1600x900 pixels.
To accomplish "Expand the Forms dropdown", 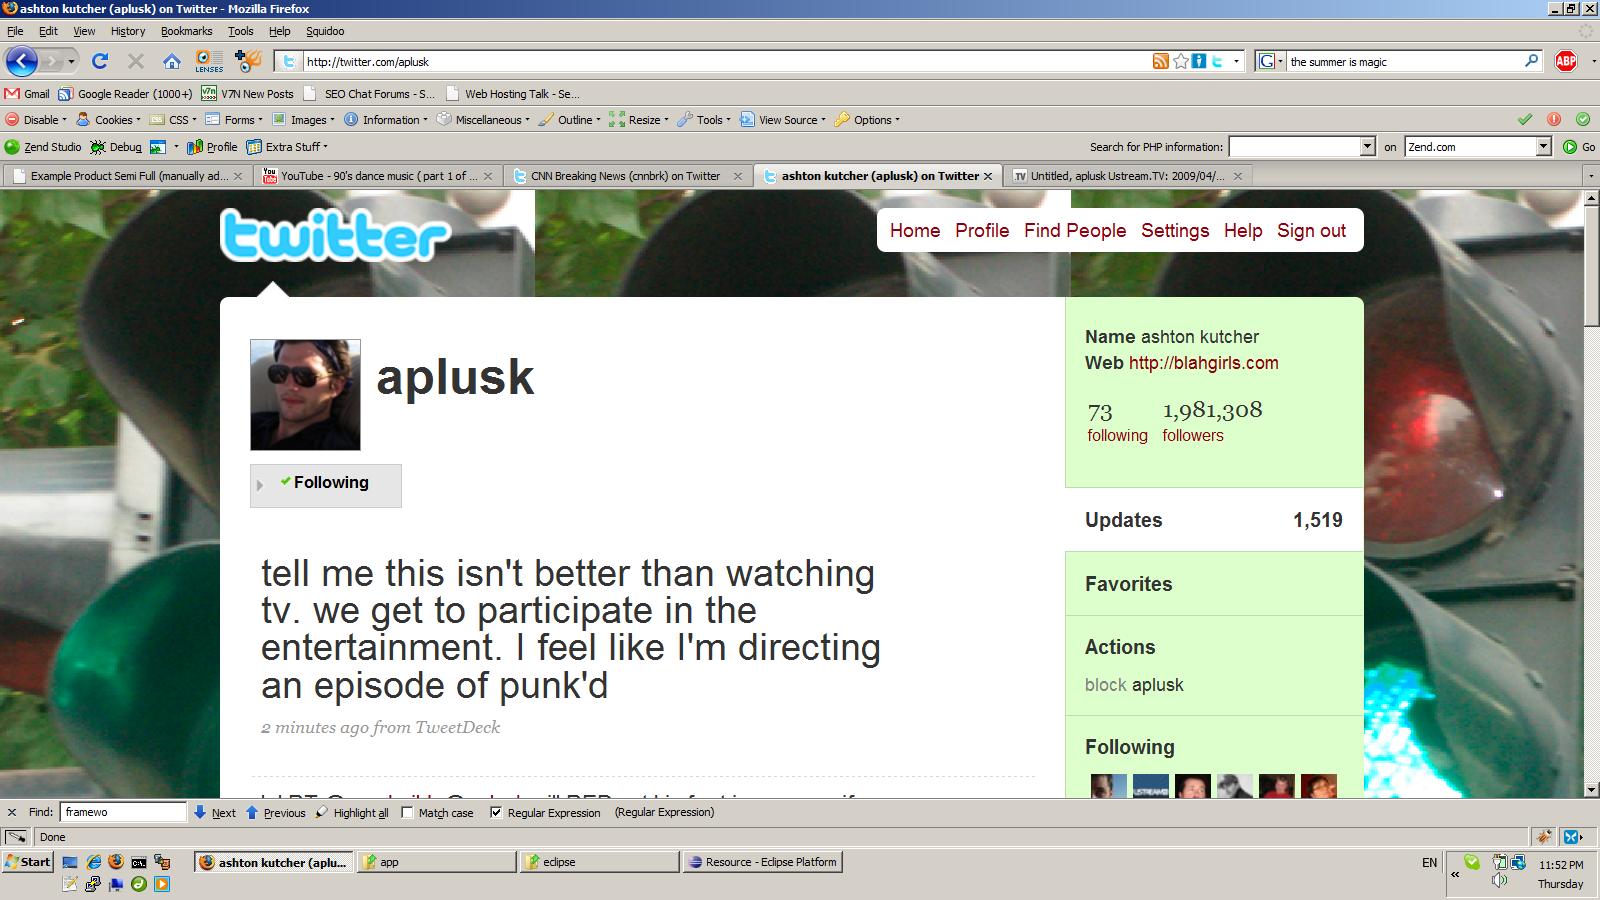I will pos(234,120).
